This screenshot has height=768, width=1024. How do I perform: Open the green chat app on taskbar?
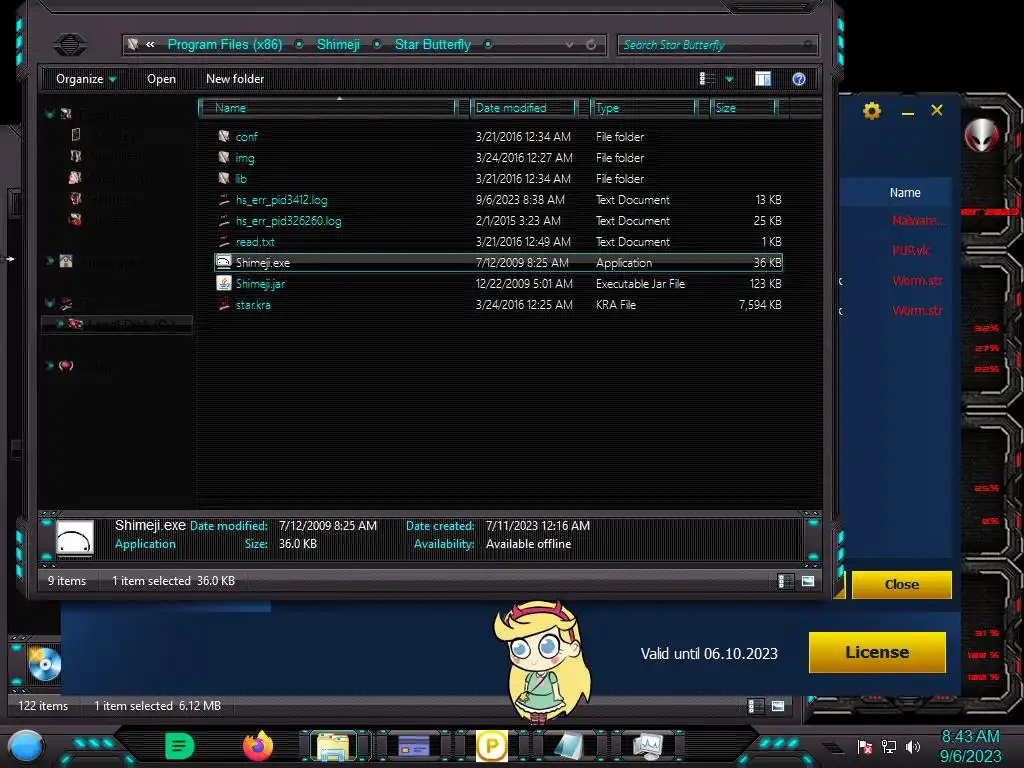click(180, 746)
